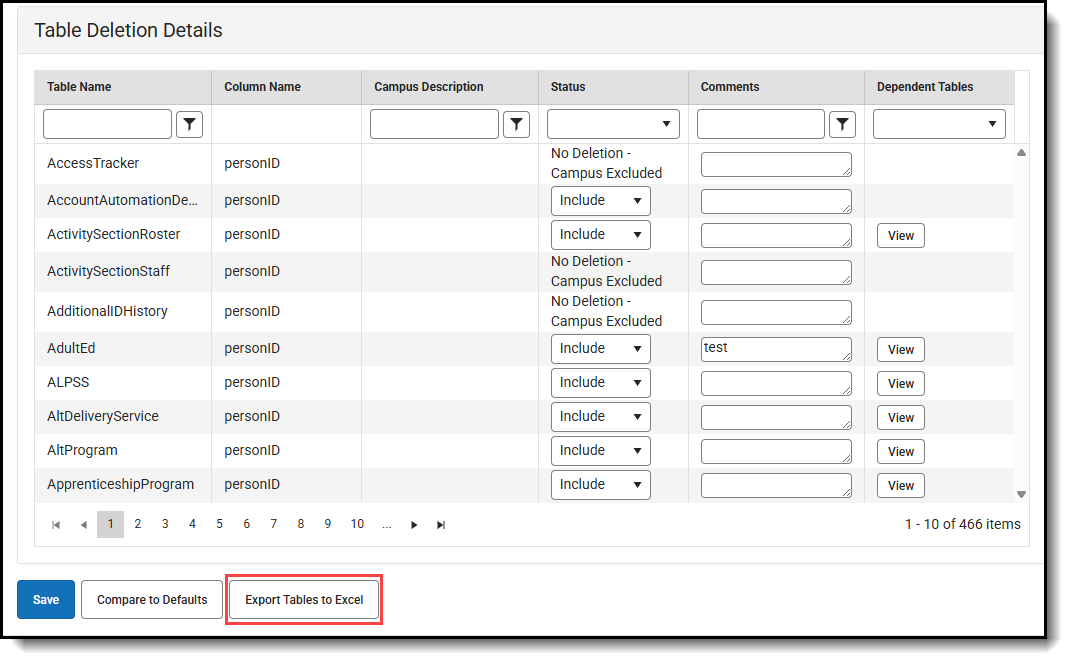Click Compare to Defaults
This screenshot has width=1072, height=664.
pyautogui.click(x=151, y=599)
